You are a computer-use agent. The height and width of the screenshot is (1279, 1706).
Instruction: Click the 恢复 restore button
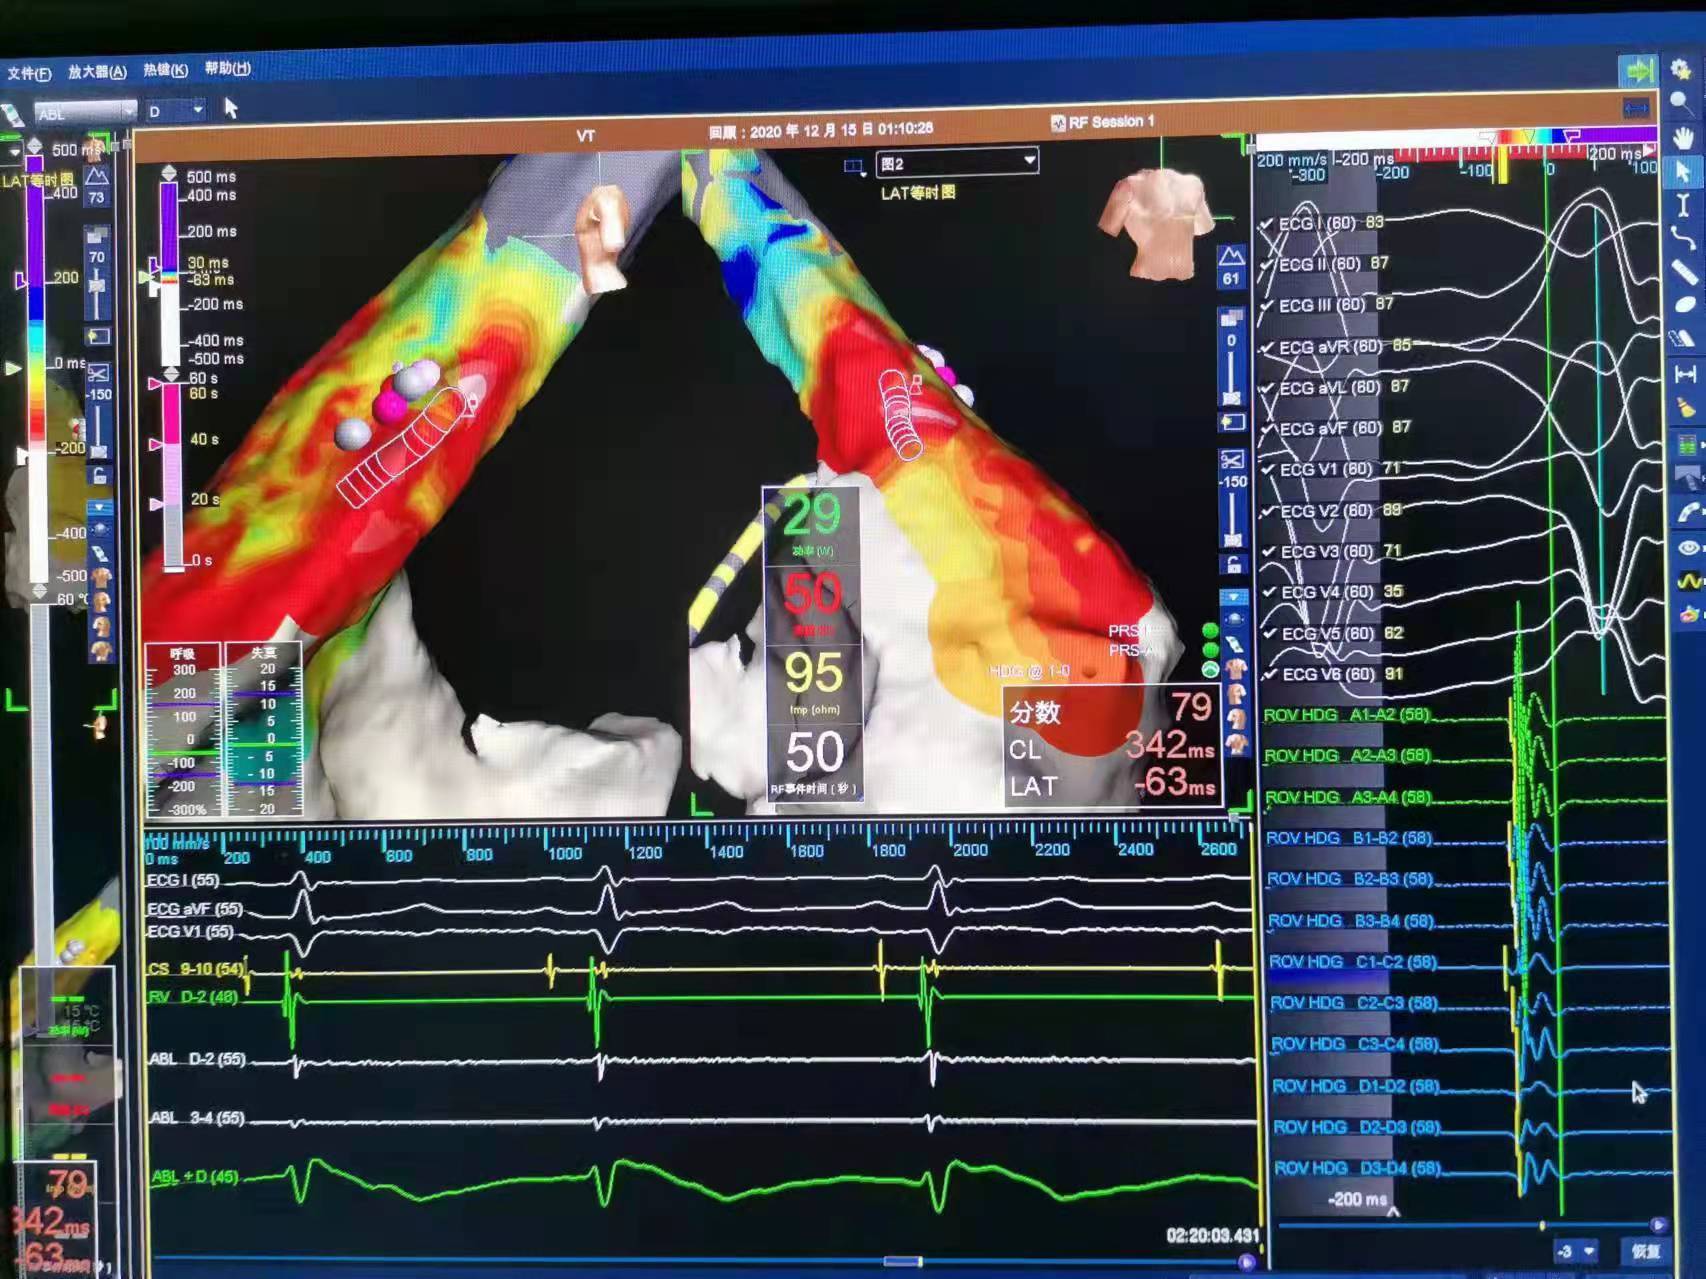pyautogui.click(x=1645, y=1251)
